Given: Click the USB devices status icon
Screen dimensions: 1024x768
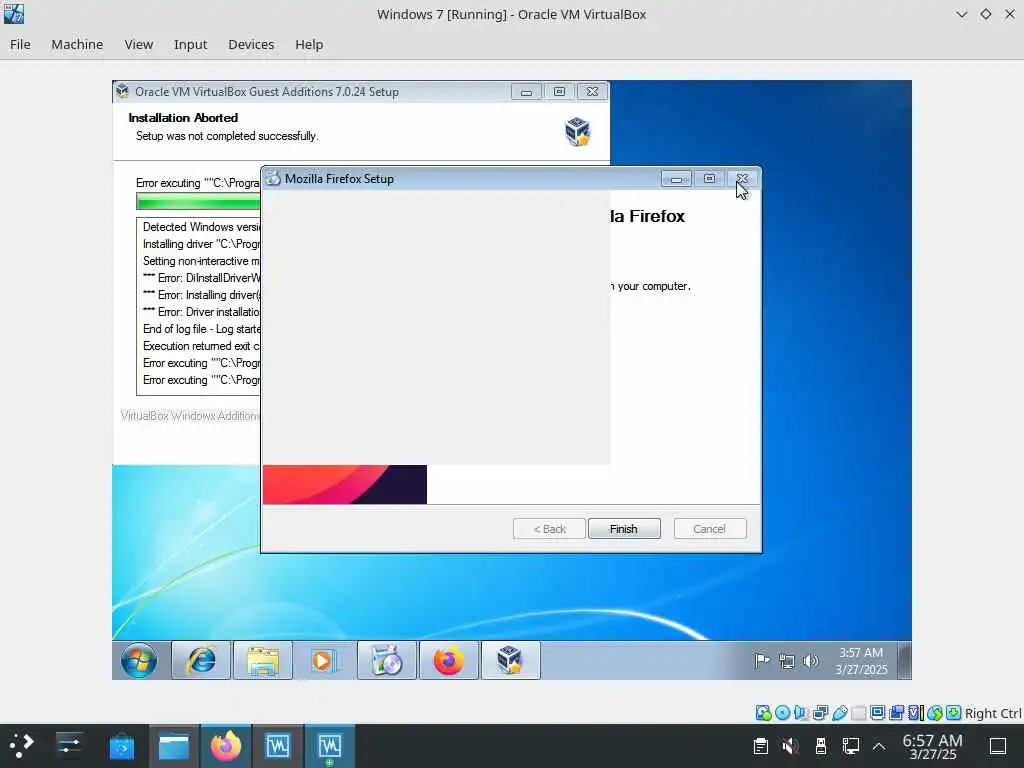Looking at the screenshot, I should pyautogui.click(x=840, y=712).
